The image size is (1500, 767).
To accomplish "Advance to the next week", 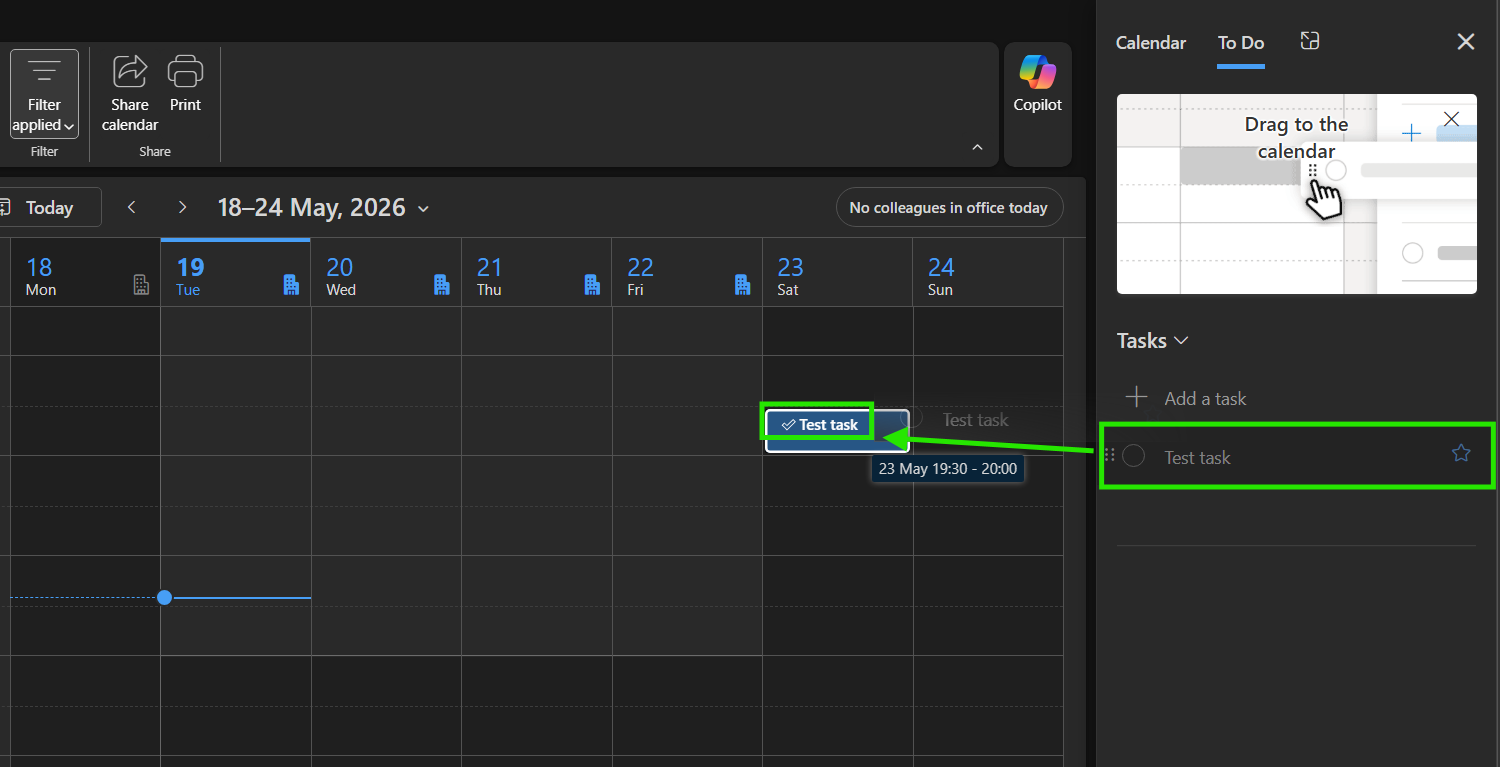I will click(x=182, y=207).
